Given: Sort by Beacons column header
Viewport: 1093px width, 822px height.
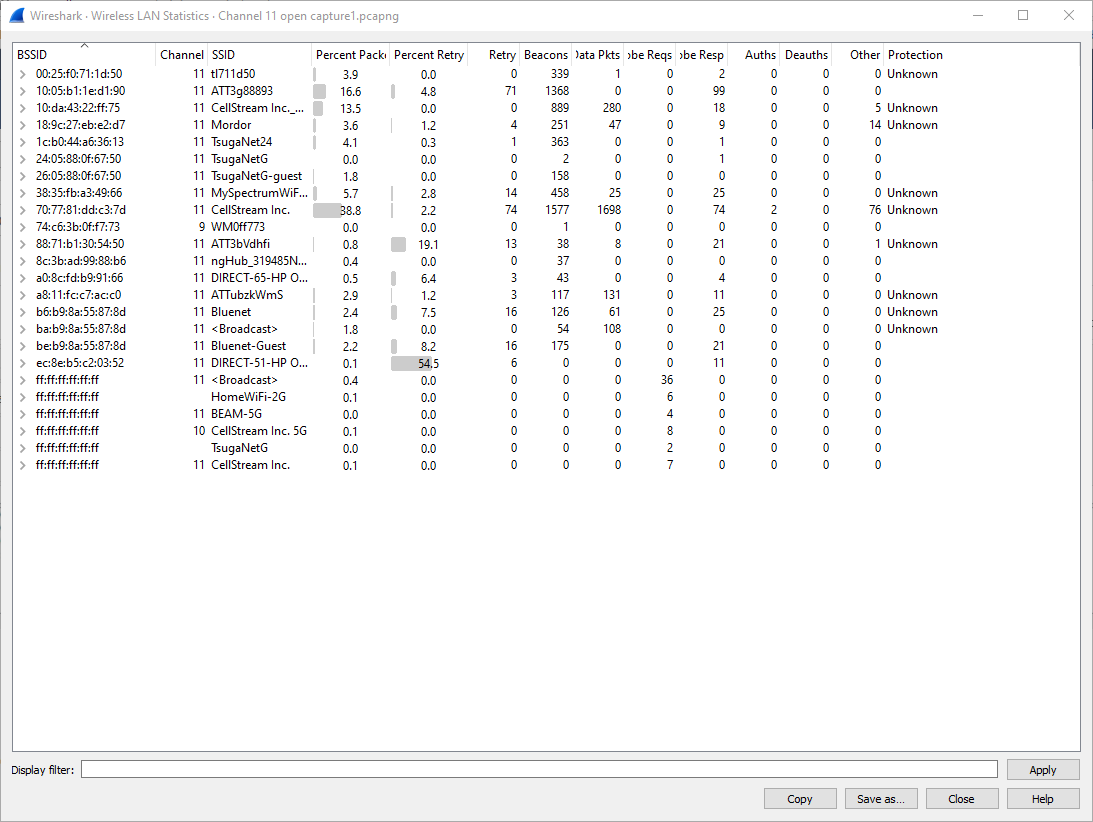Looking at the screenshot, I should [545, 55].
